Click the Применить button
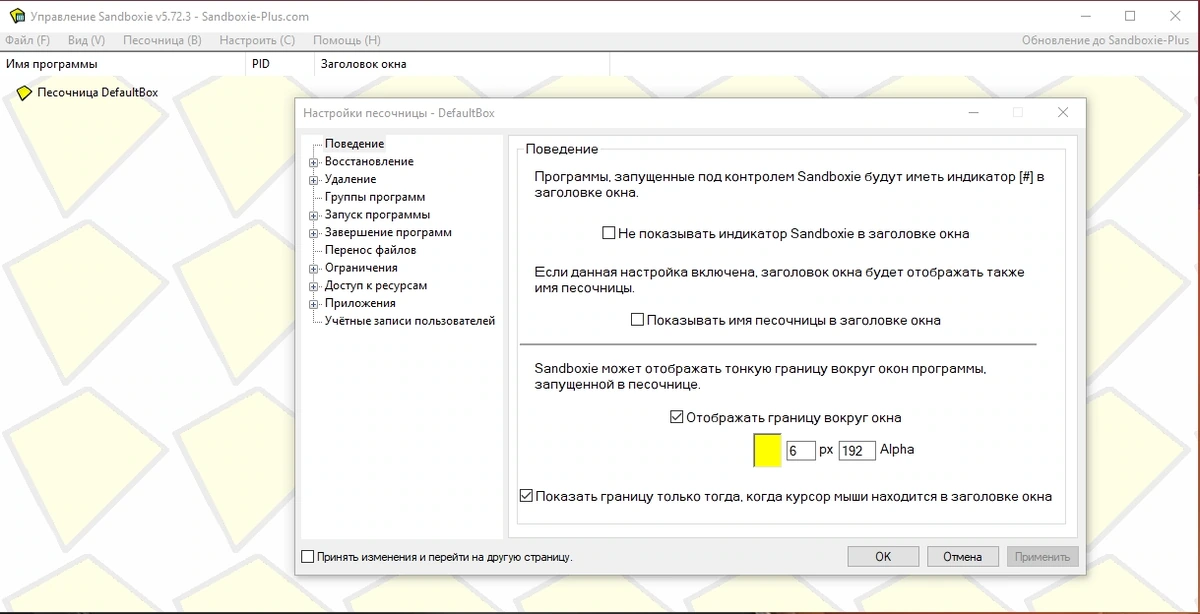This screenshot has height=614, width=1200. click(x=1043, y=557)
